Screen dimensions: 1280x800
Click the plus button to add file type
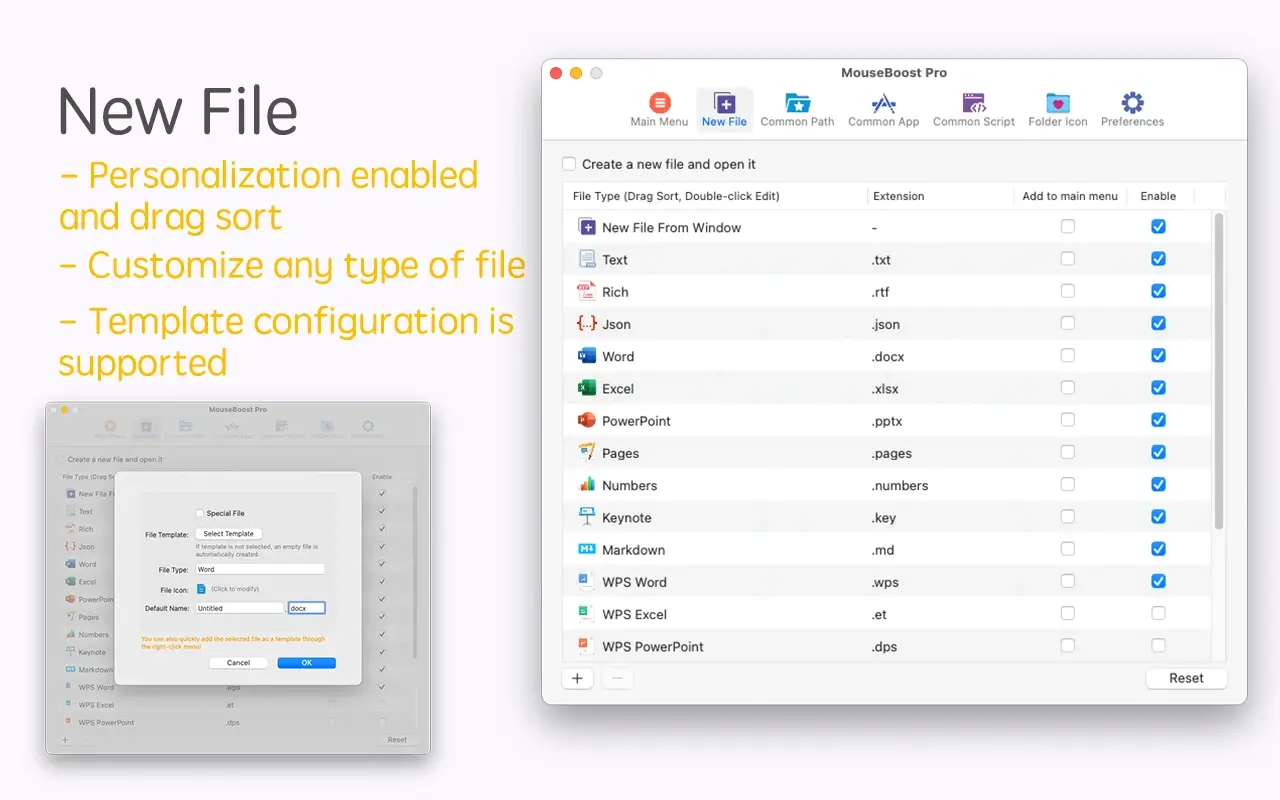(577, 678)
